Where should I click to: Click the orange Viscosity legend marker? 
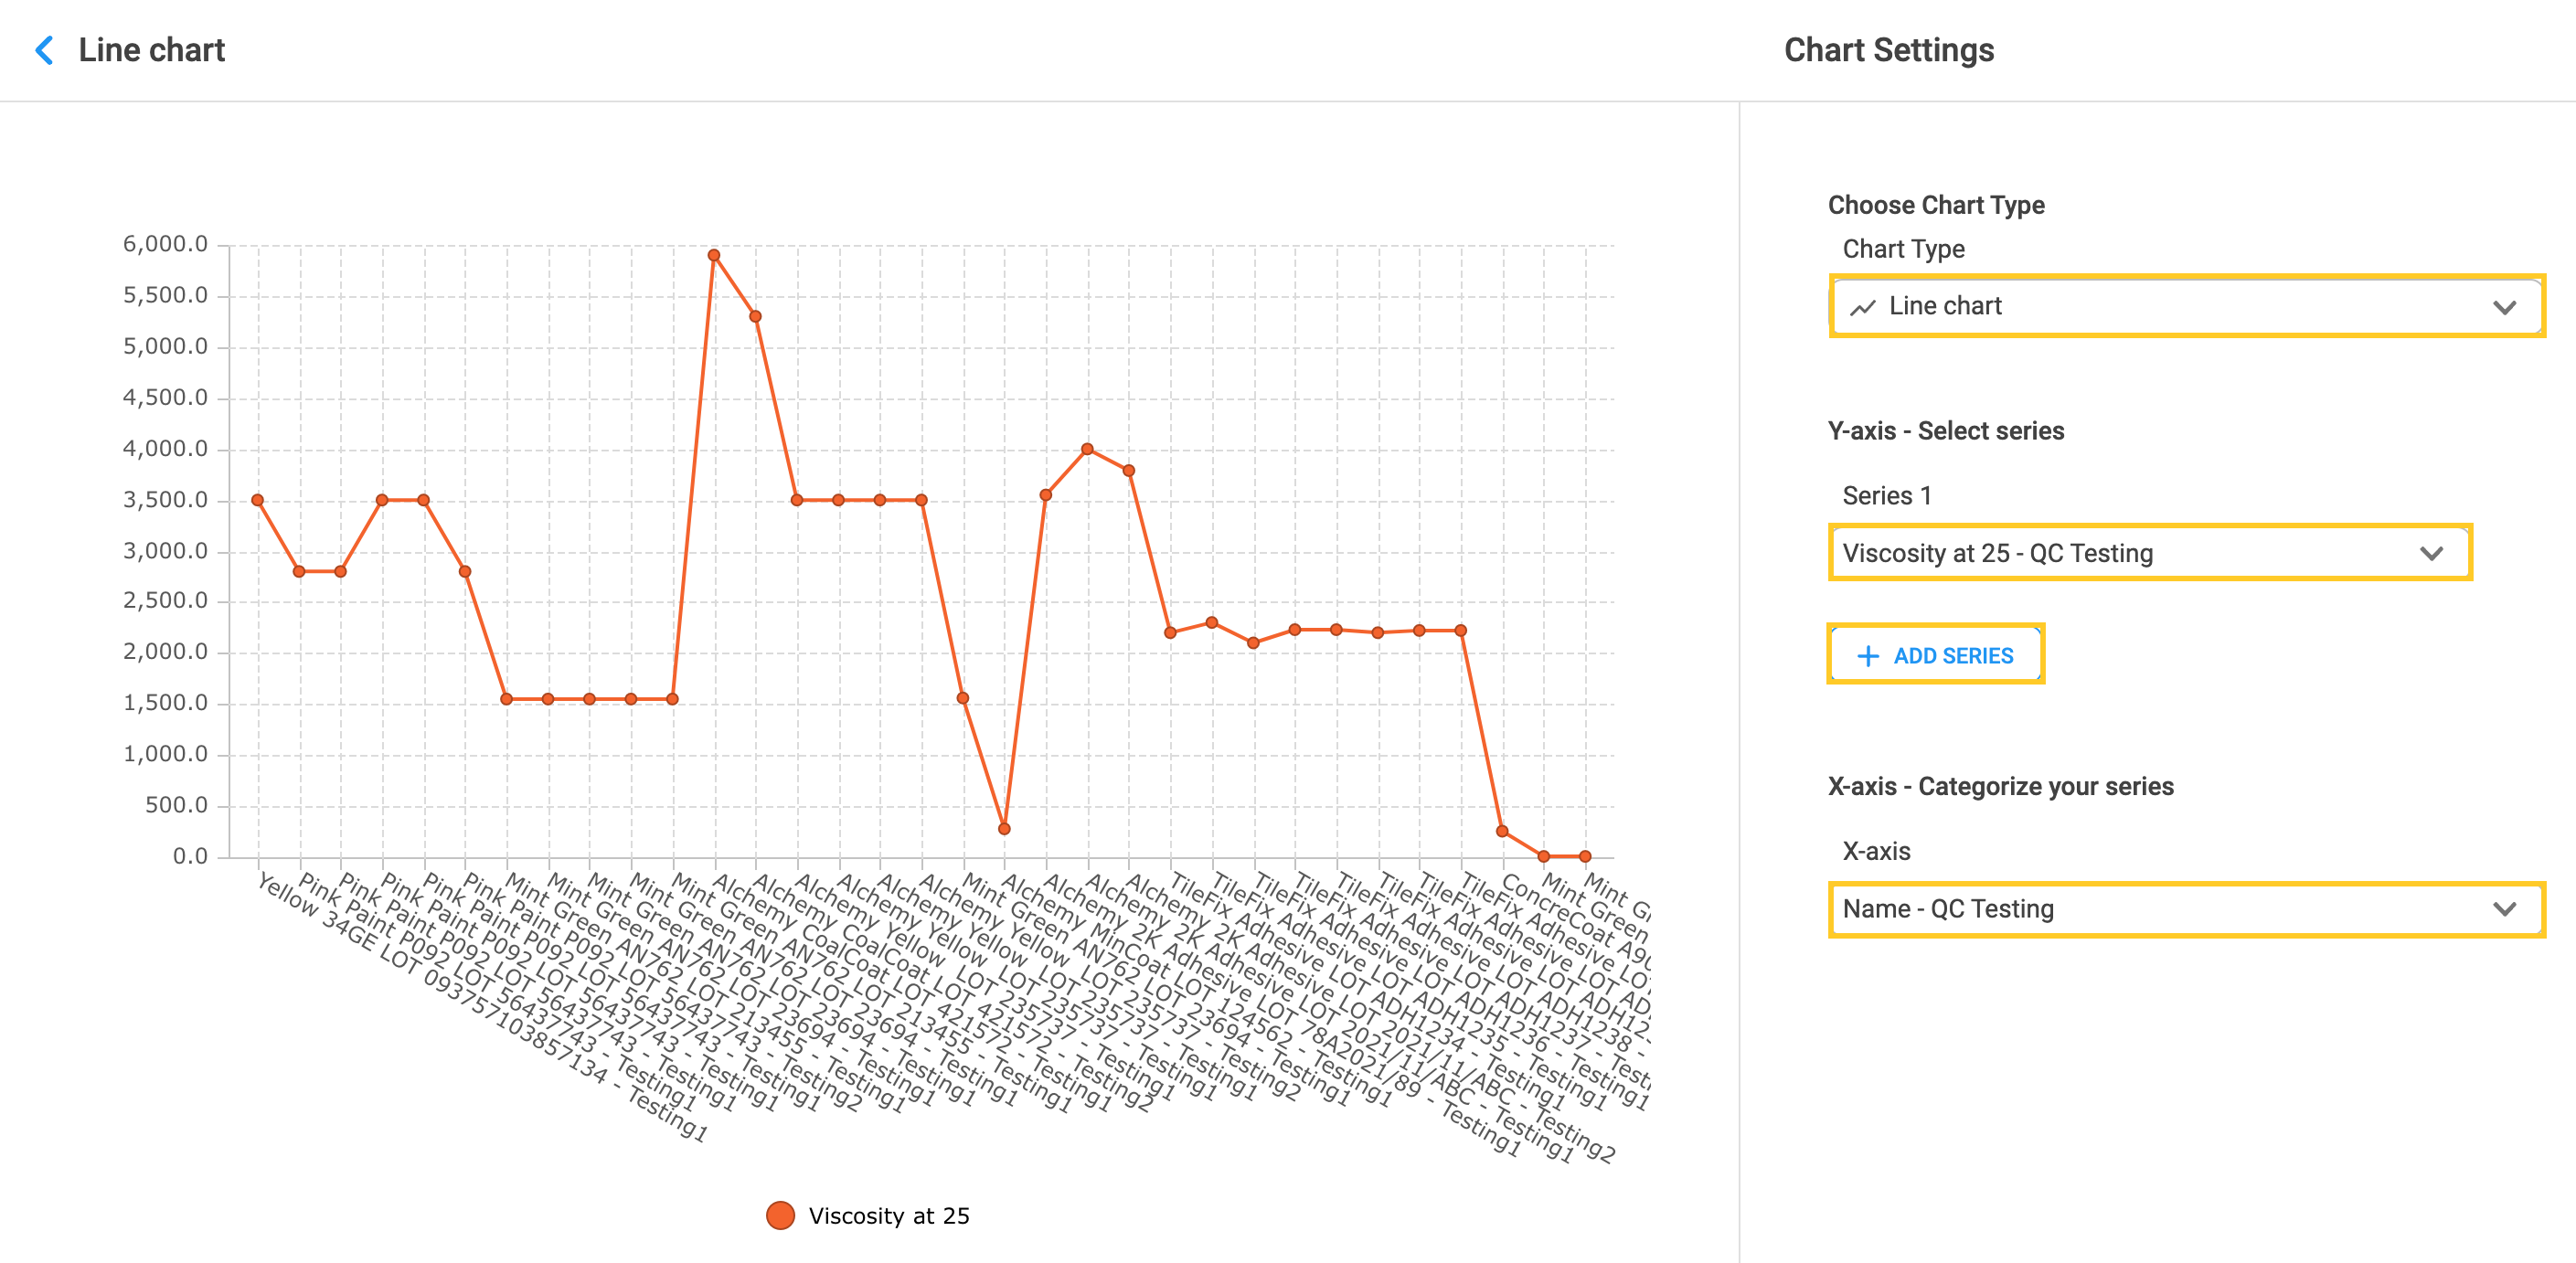coord(780,1215)
